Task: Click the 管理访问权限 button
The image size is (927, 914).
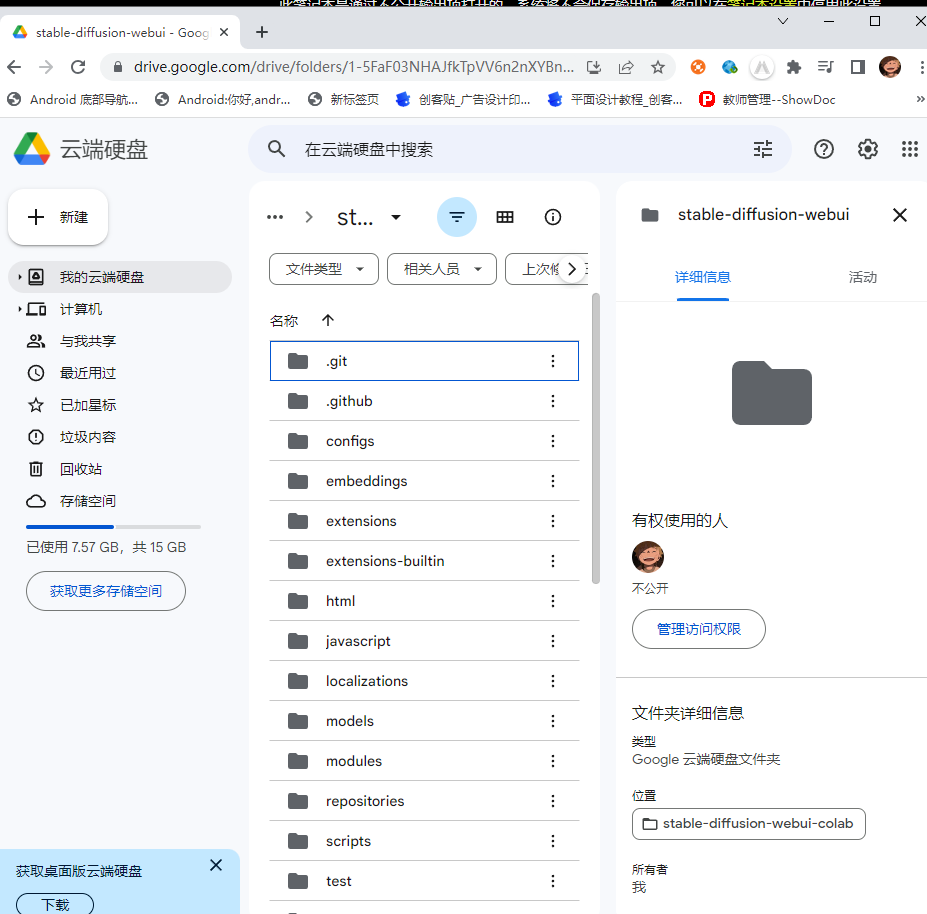Action: (x=698, y=629)
